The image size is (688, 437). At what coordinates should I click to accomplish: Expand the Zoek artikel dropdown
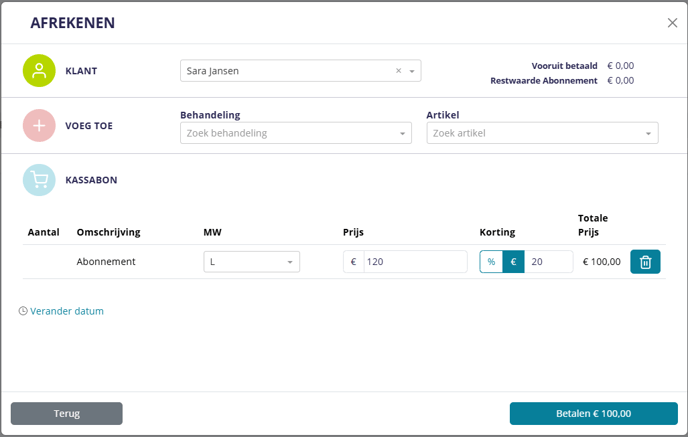pos(648,133)
